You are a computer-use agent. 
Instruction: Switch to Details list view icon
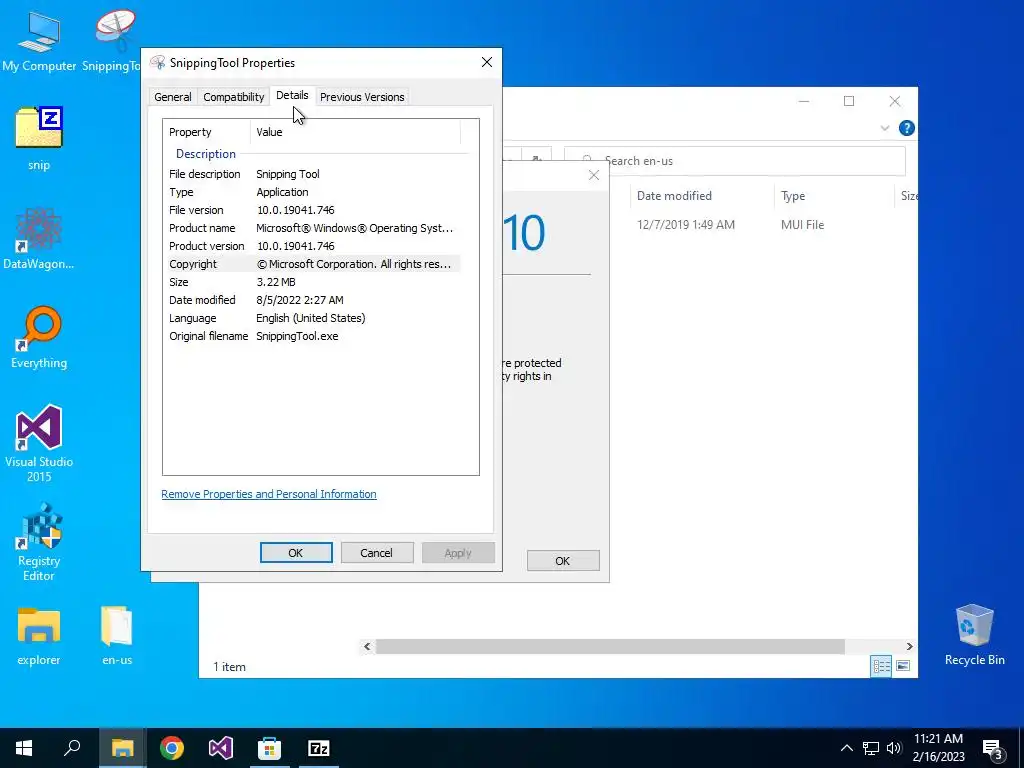click(881, 666)
